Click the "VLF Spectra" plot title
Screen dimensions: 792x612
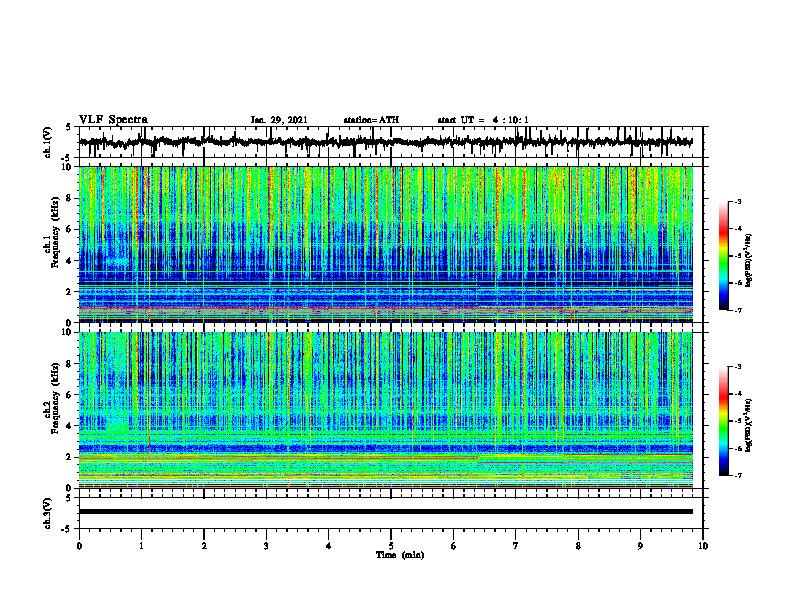tap(113, 120)
